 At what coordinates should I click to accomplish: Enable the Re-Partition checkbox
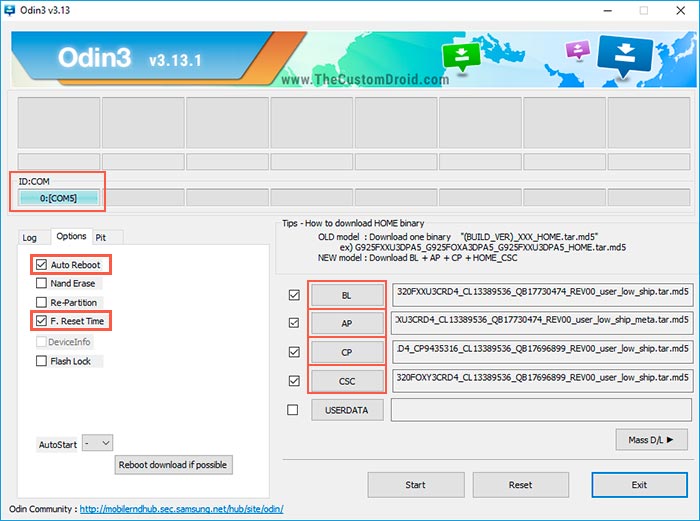click(41, 302)
